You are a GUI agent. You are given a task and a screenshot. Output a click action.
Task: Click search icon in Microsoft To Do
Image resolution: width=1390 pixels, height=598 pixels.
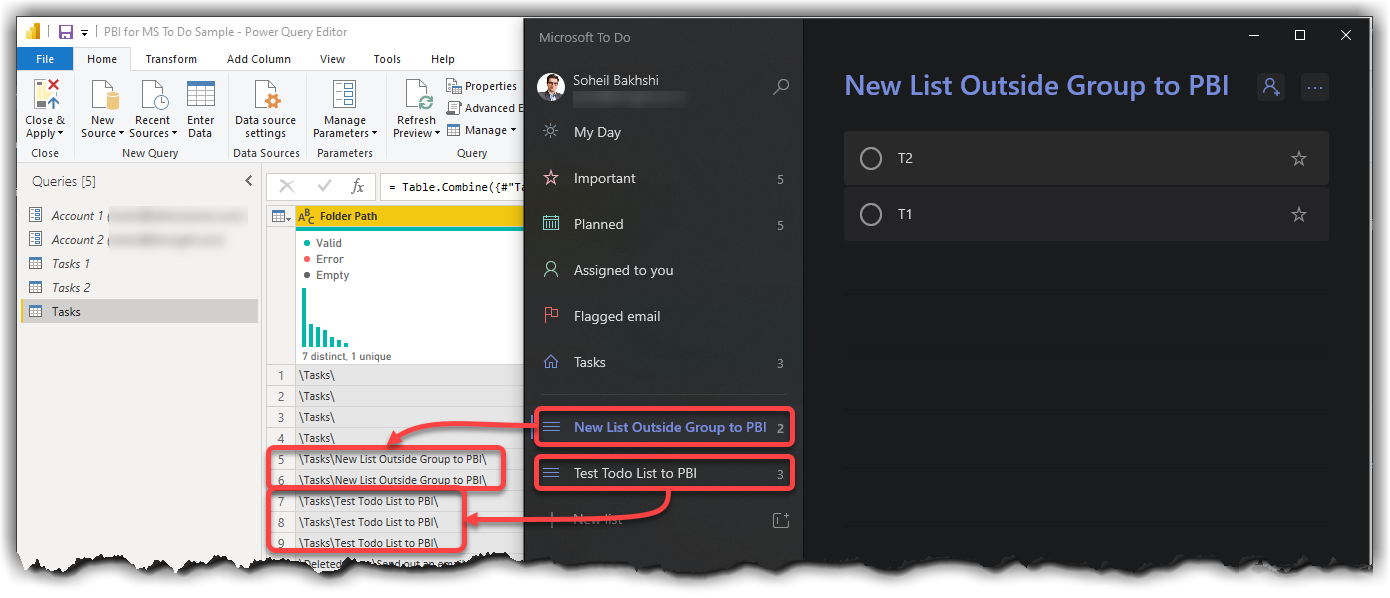781,87
